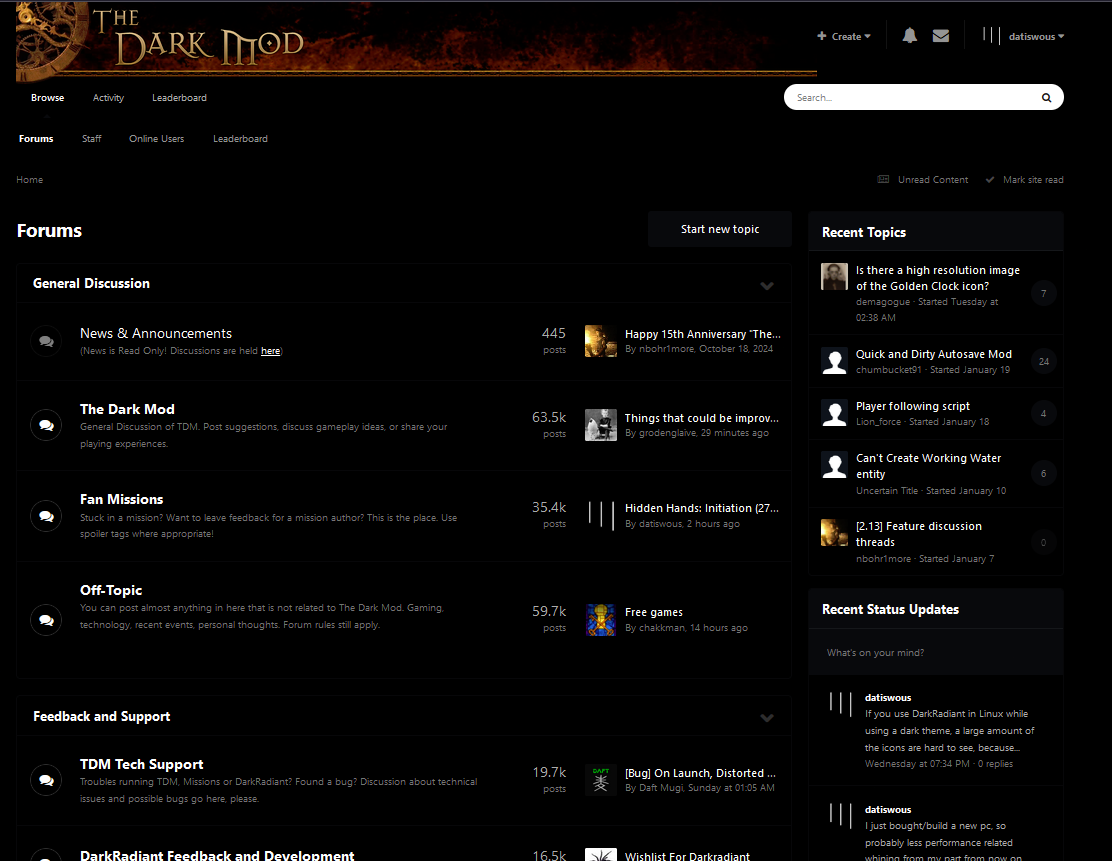Collapse the Feedback and Support category

[x=767, y=718]
